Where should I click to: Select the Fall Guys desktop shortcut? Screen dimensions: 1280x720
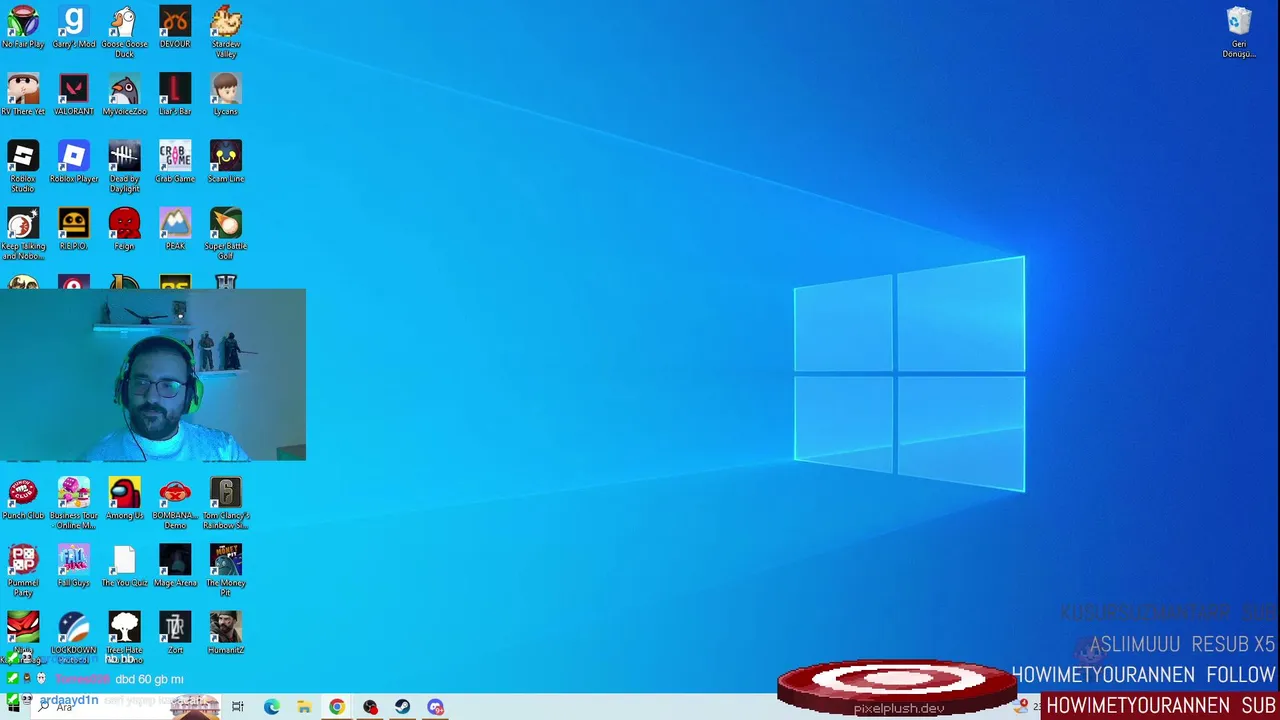74,566
